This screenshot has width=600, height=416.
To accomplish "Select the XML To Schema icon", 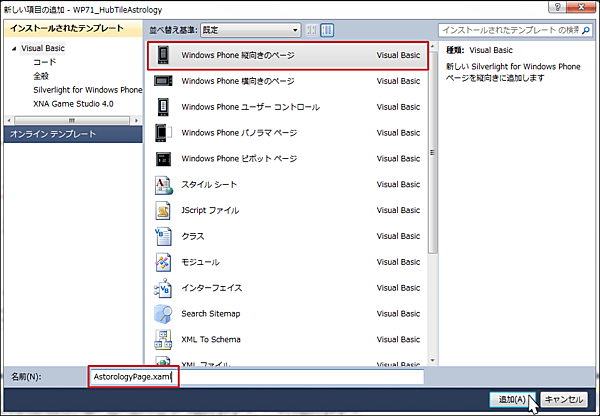I will point(163,339).
